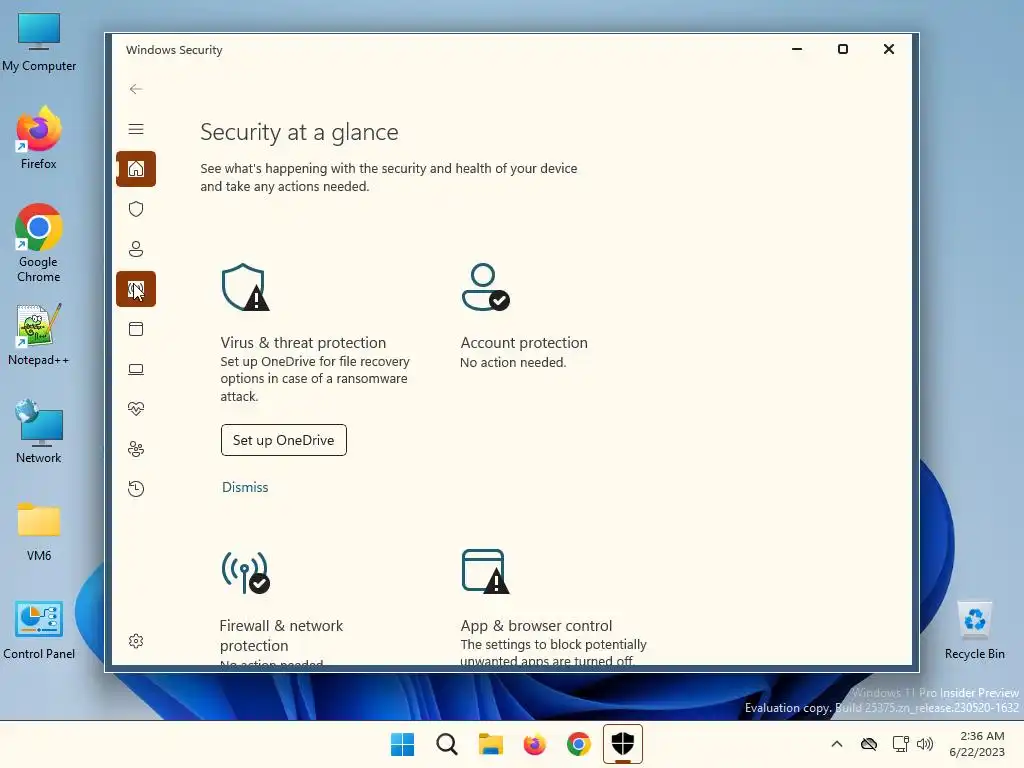The height and width of the screenshot is (768, 1024).
Task: Click Windows Security taskbar icon
Action: [622, 744]
